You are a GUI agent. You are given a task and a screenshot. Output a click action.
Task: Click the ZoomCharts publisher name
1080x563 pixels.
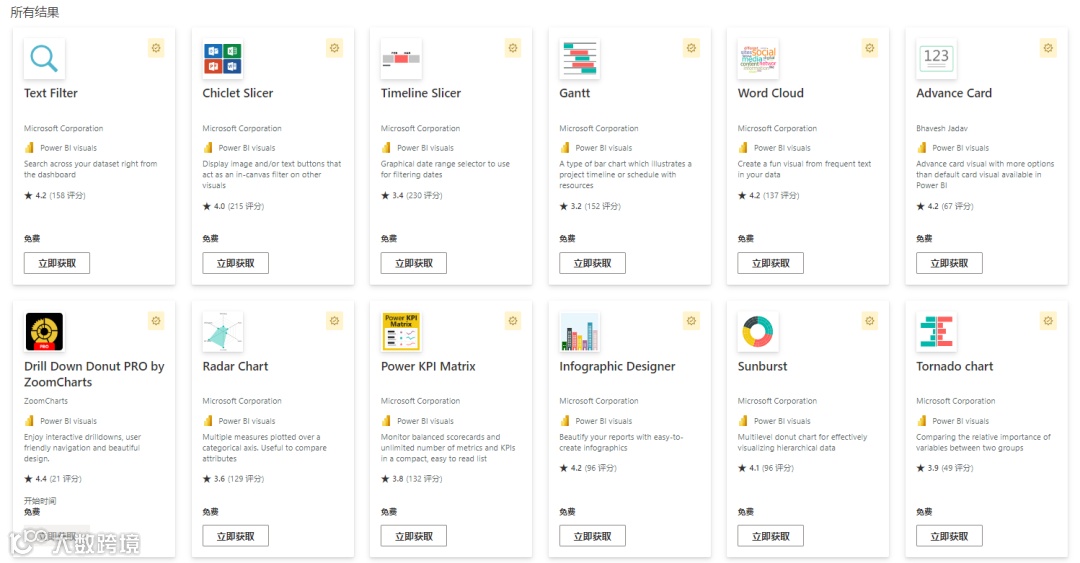pyautogui.click(x=46, y=401)
